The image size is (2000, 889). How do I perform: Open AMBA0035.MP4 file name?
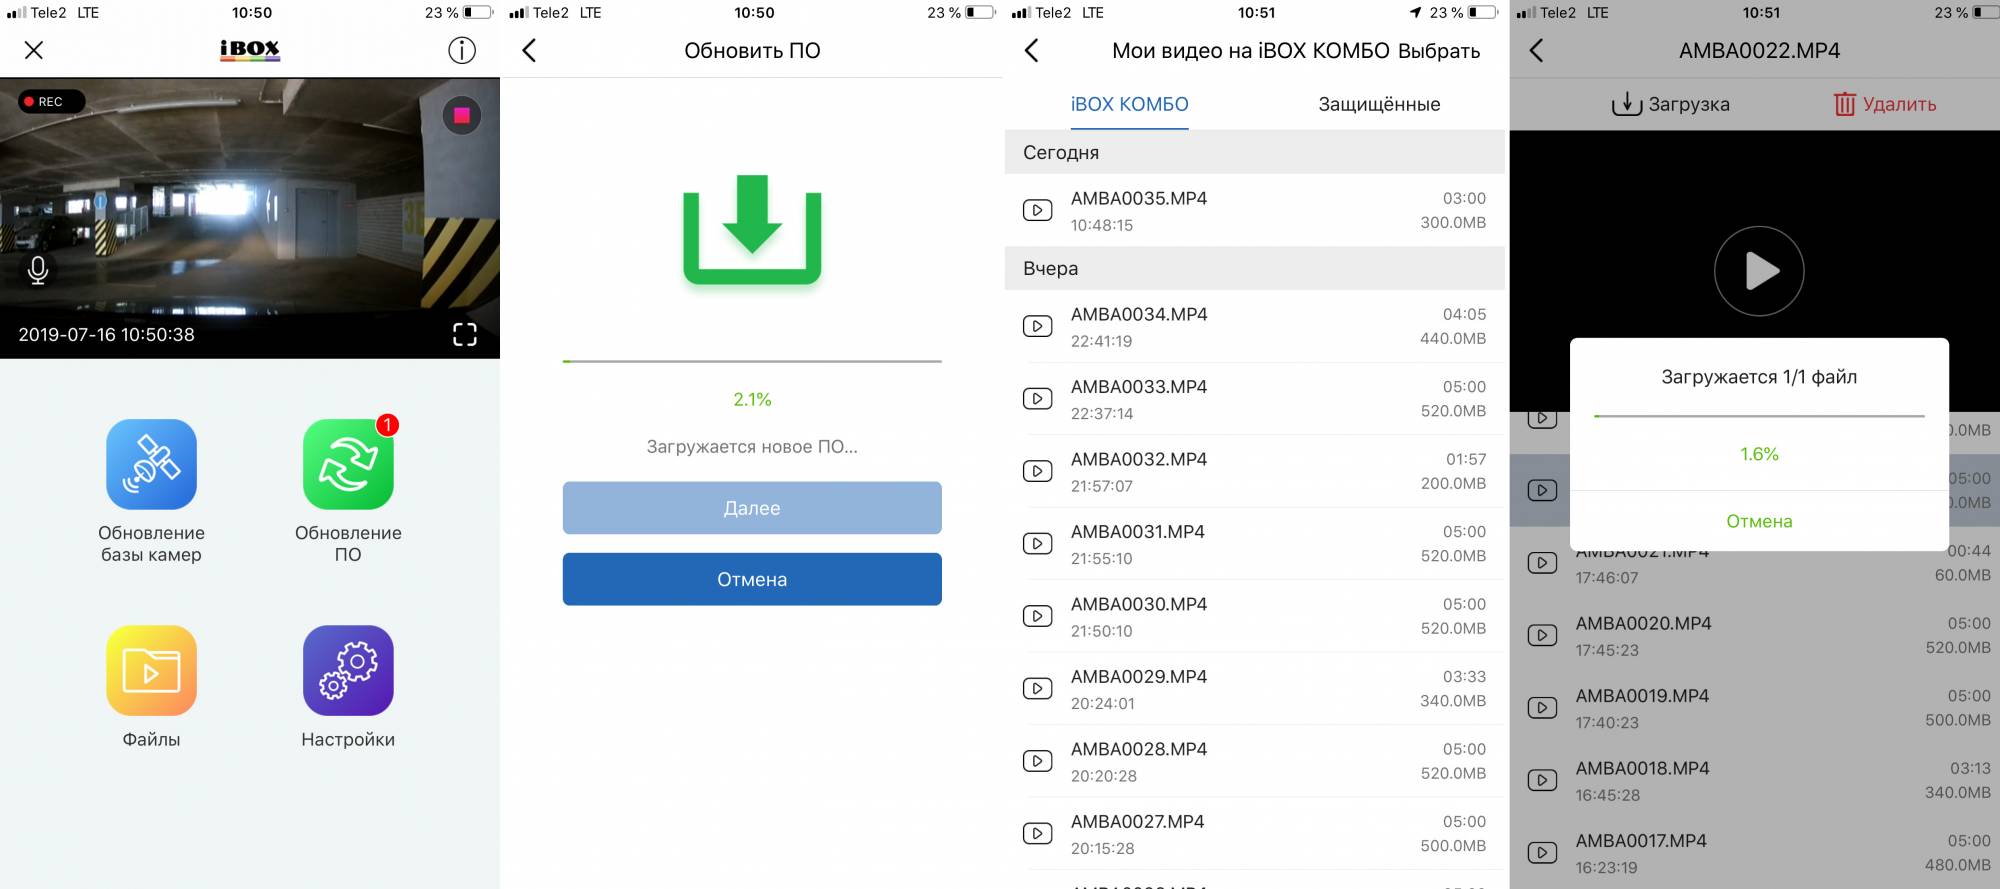coord(1139,198)
